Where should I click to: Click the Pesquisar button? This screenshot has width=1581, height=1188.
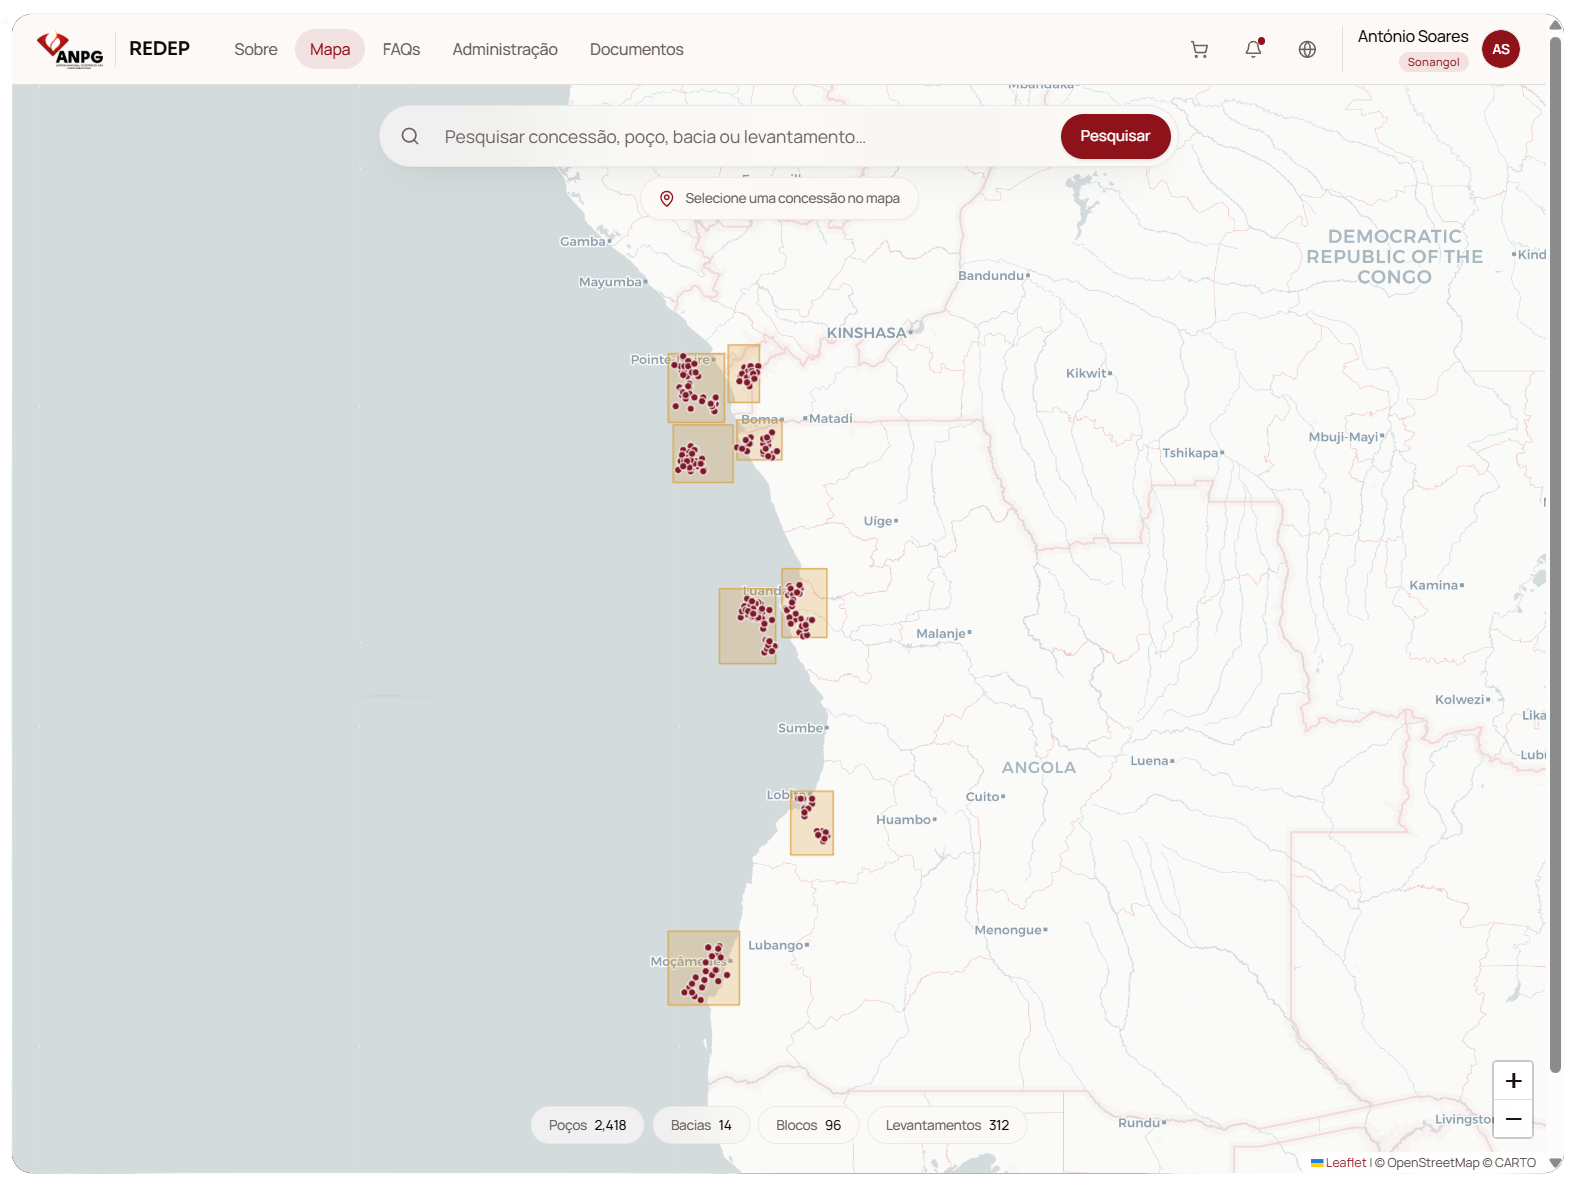[x=1115, y=136]
